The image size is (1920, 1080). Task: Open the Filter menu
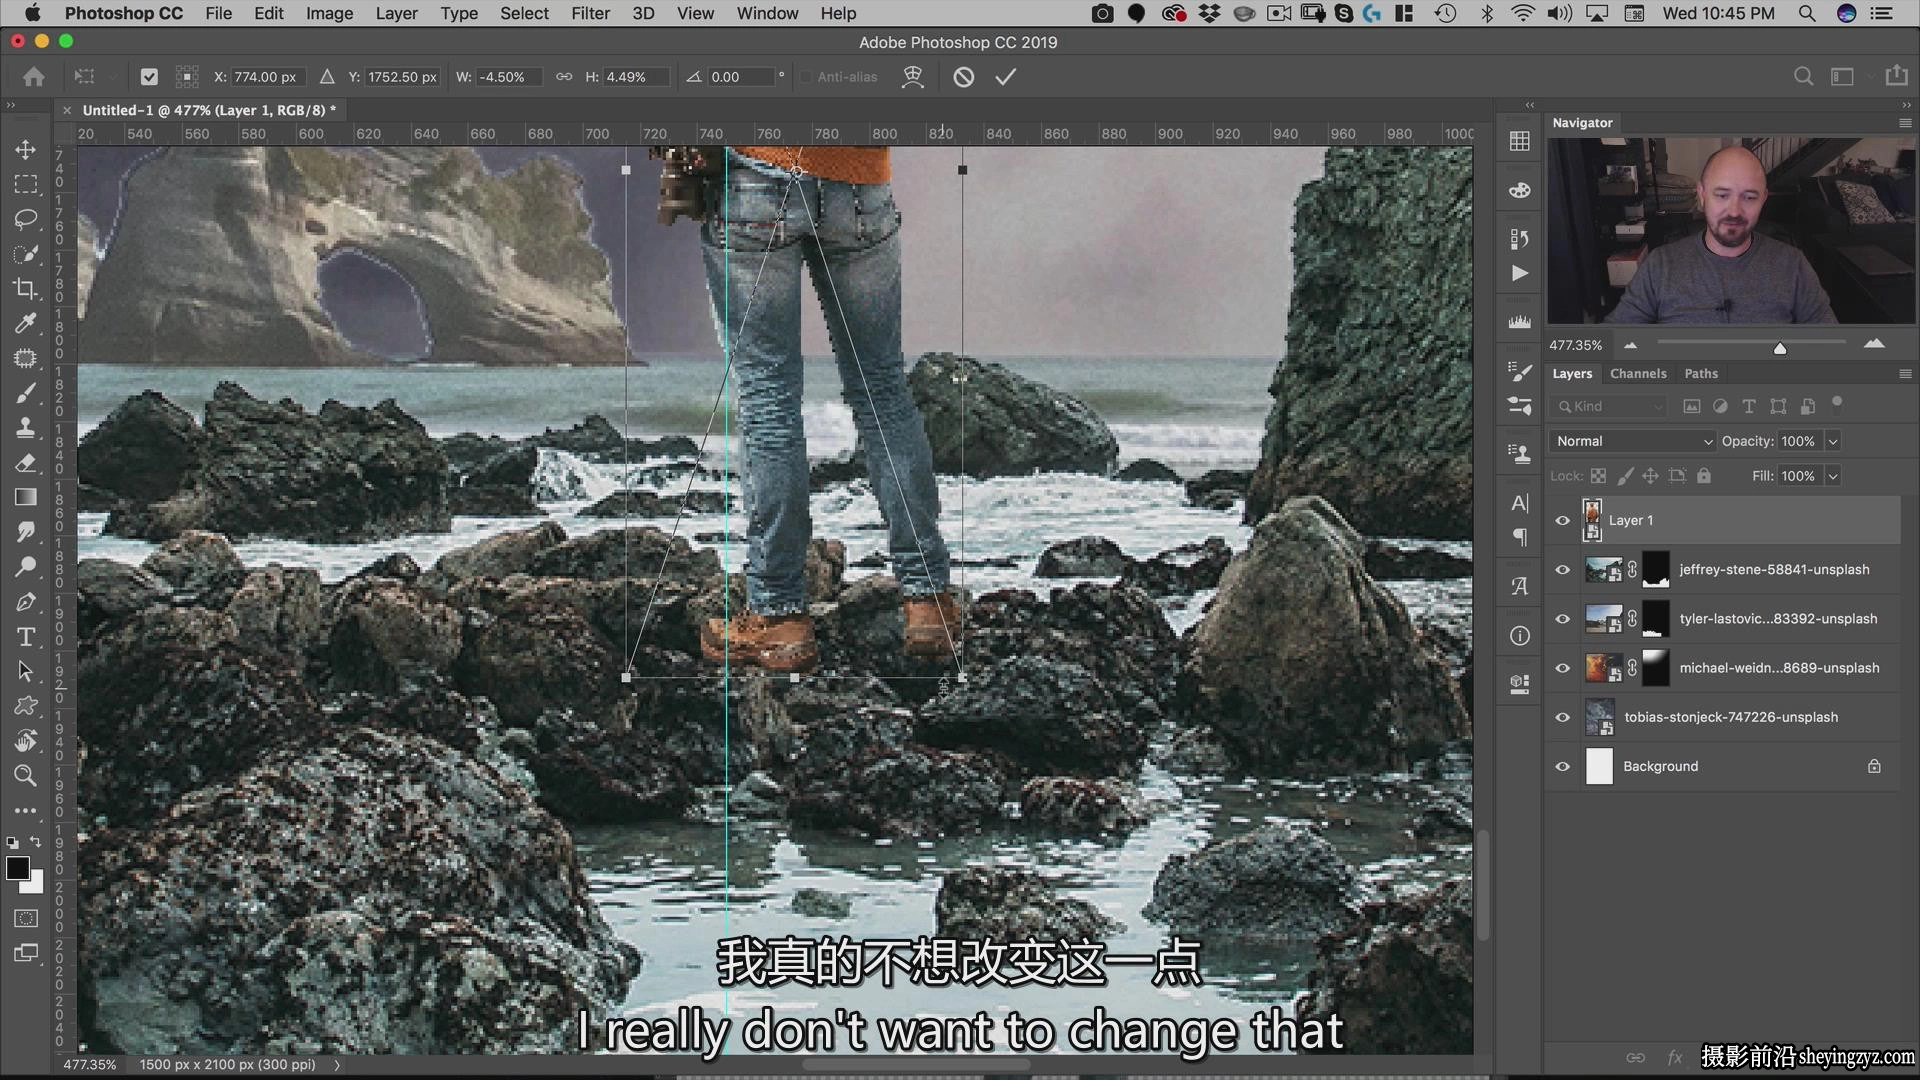(590, 13)
